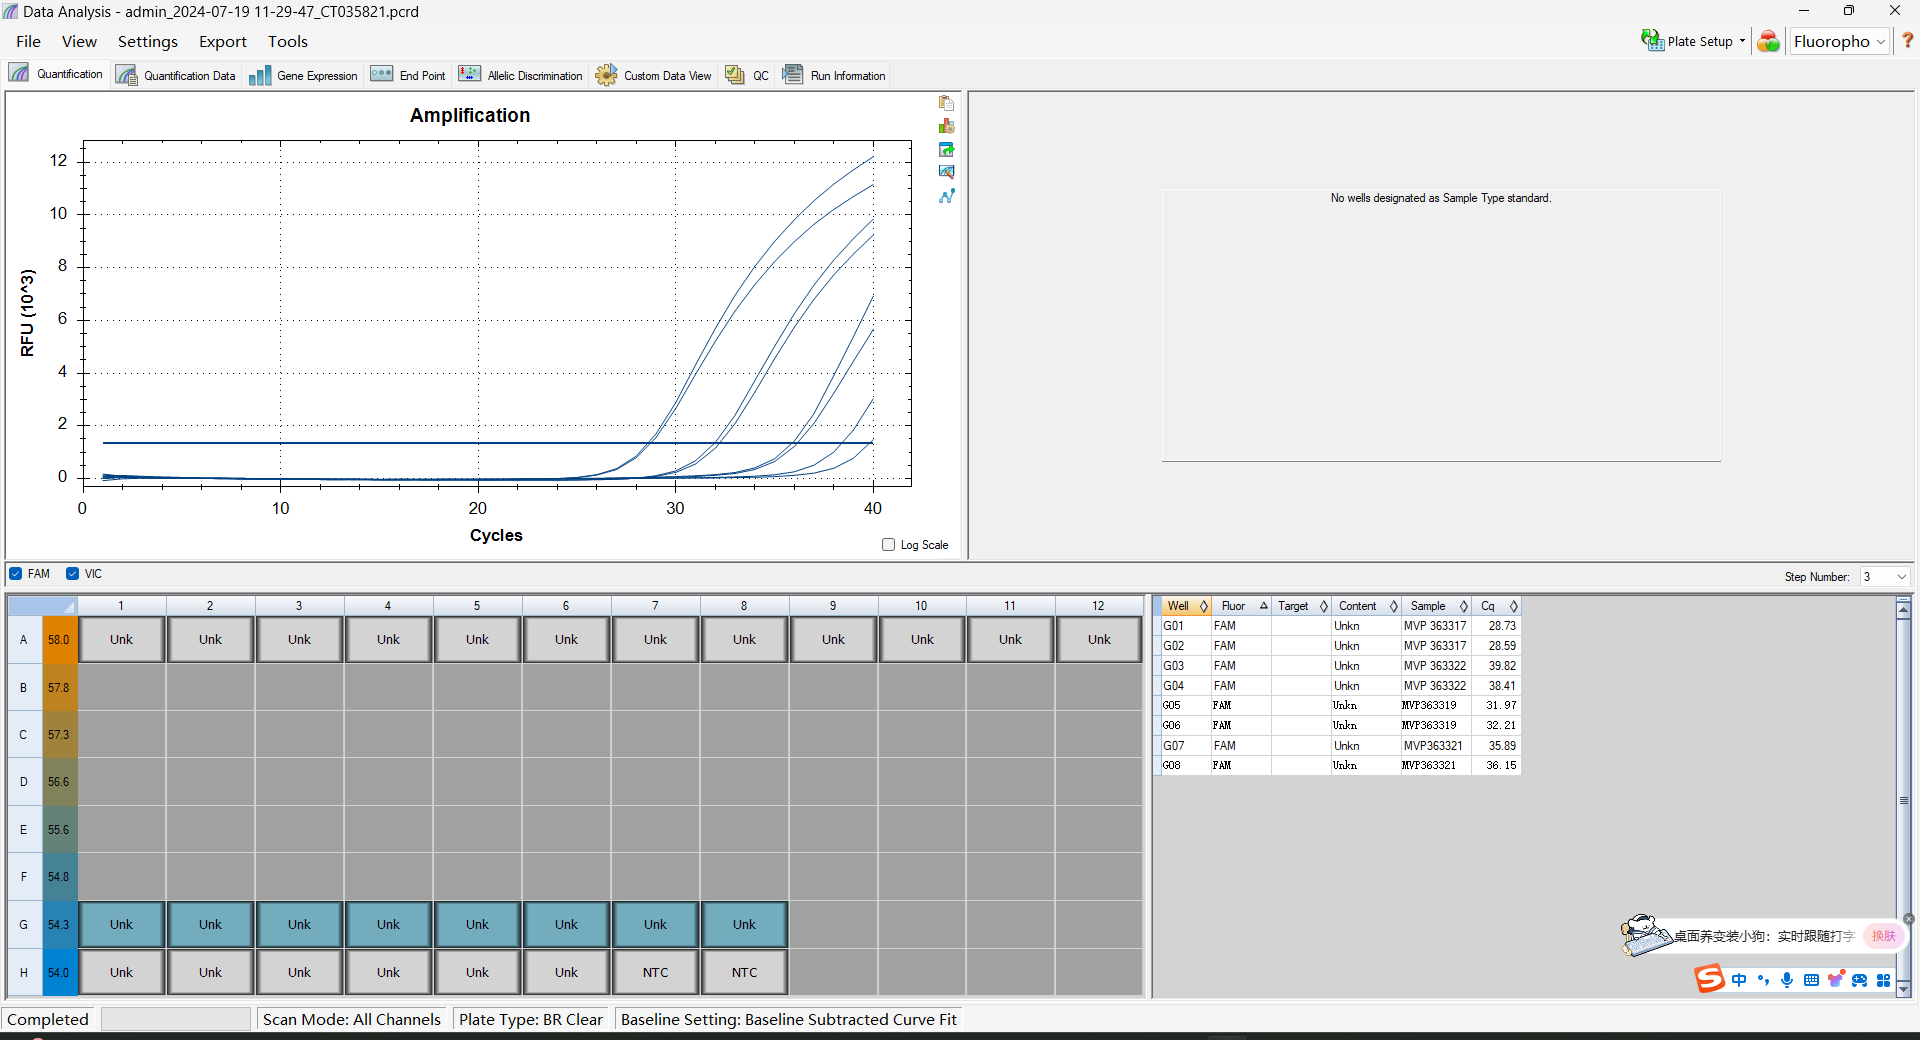Sort by Content column arrow
Image resolution: width=1920 pixels, height=1040 pixels.
tap(1393, 606)
